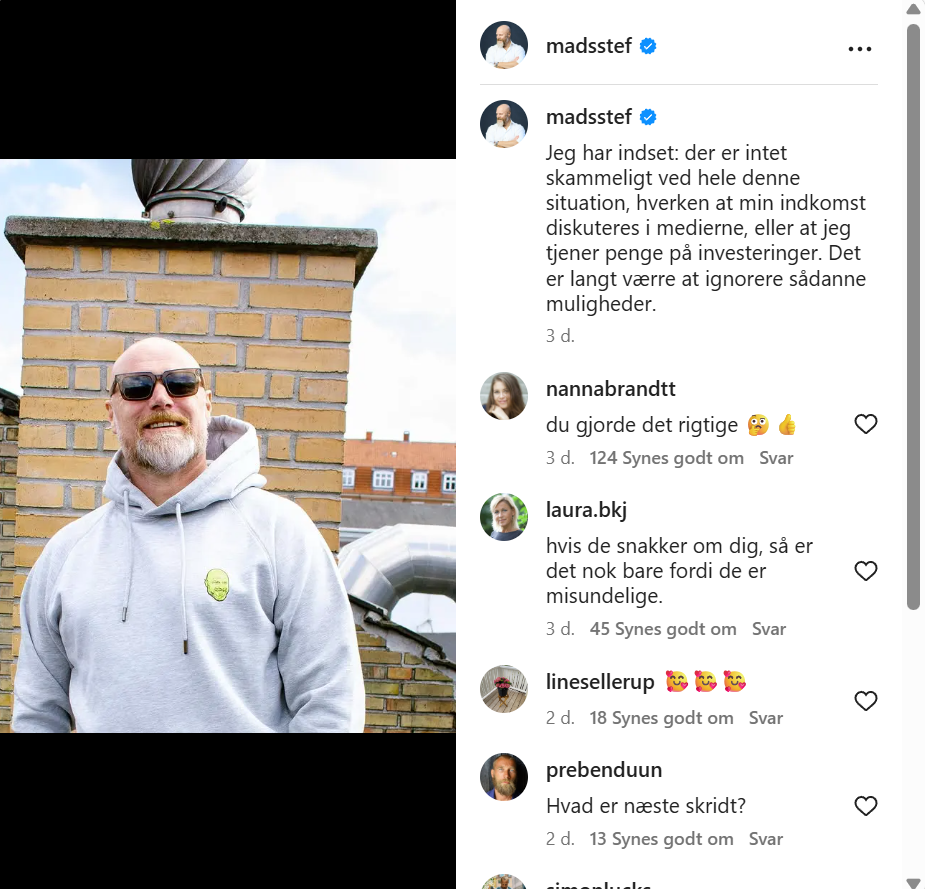Like linesellerup's comment with heart icon

point(865,701)
